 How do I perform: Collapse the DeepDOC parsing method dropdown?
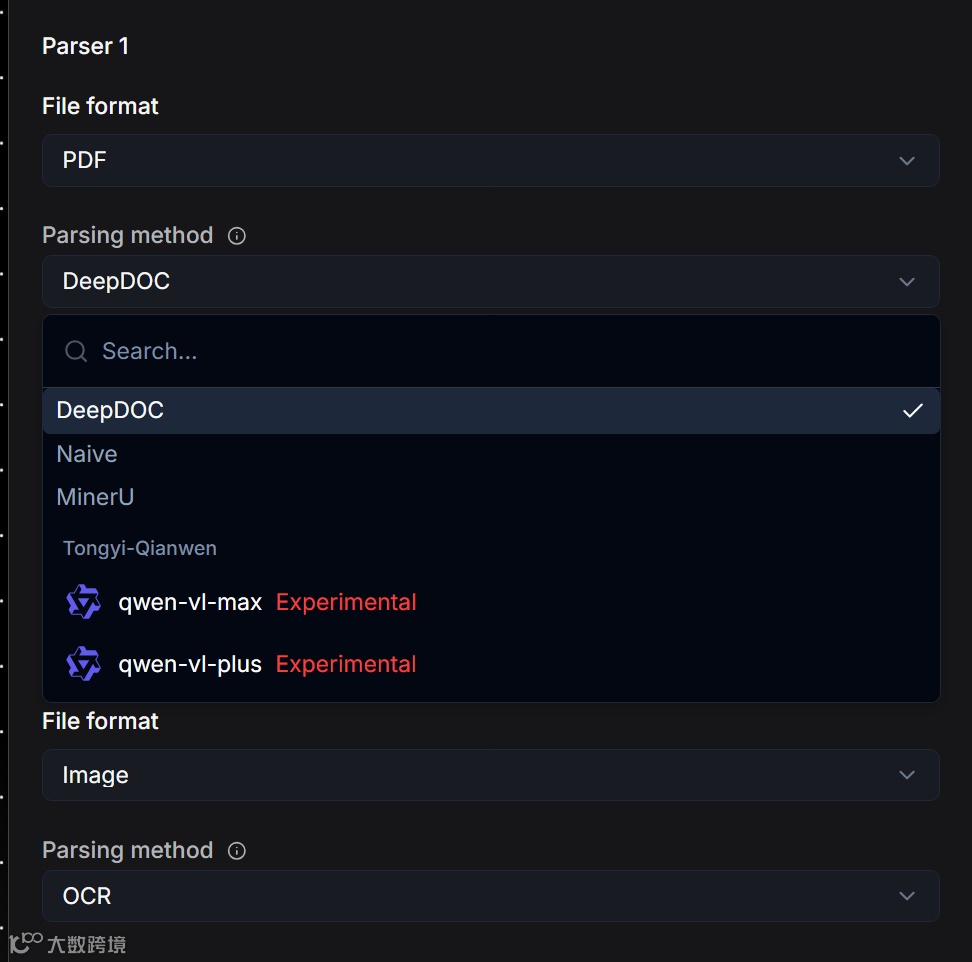pyautogui.click(x=490, y=282)
